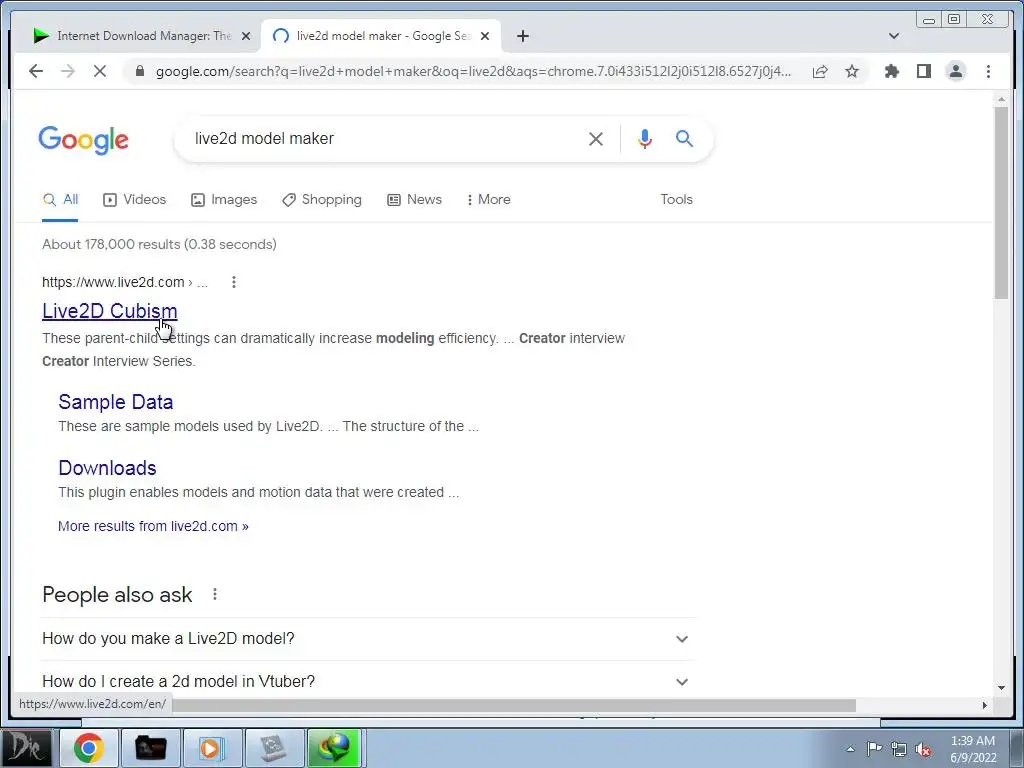Image resolution: width=1024 pixels, height=768 pixels.
Task: Submit search with magnifier icon
Action: pyautogui.click(x=684, y=138)
